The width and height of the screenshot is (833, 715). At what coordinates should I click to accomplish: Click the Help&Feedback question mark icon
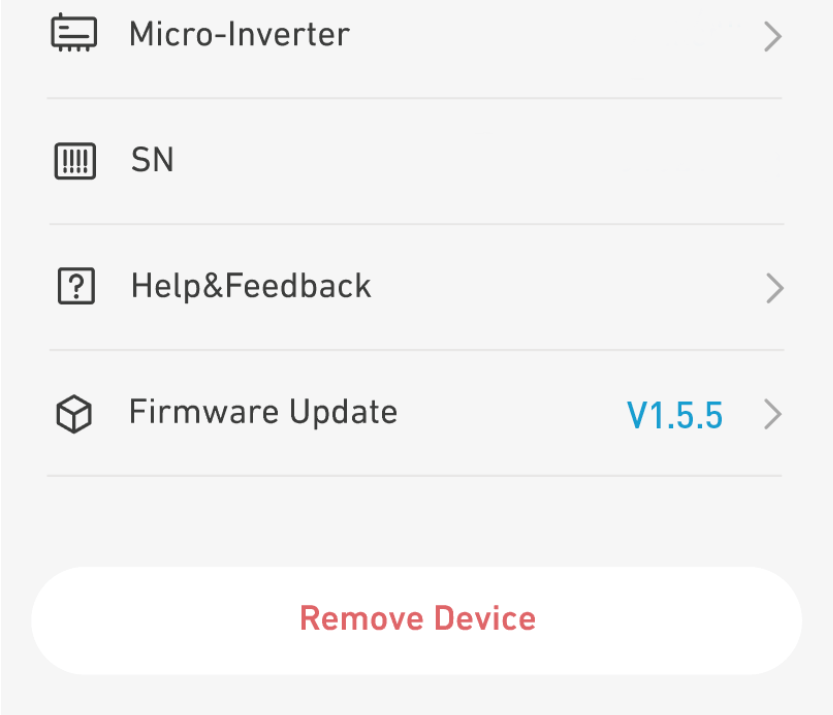pos(75,288)
